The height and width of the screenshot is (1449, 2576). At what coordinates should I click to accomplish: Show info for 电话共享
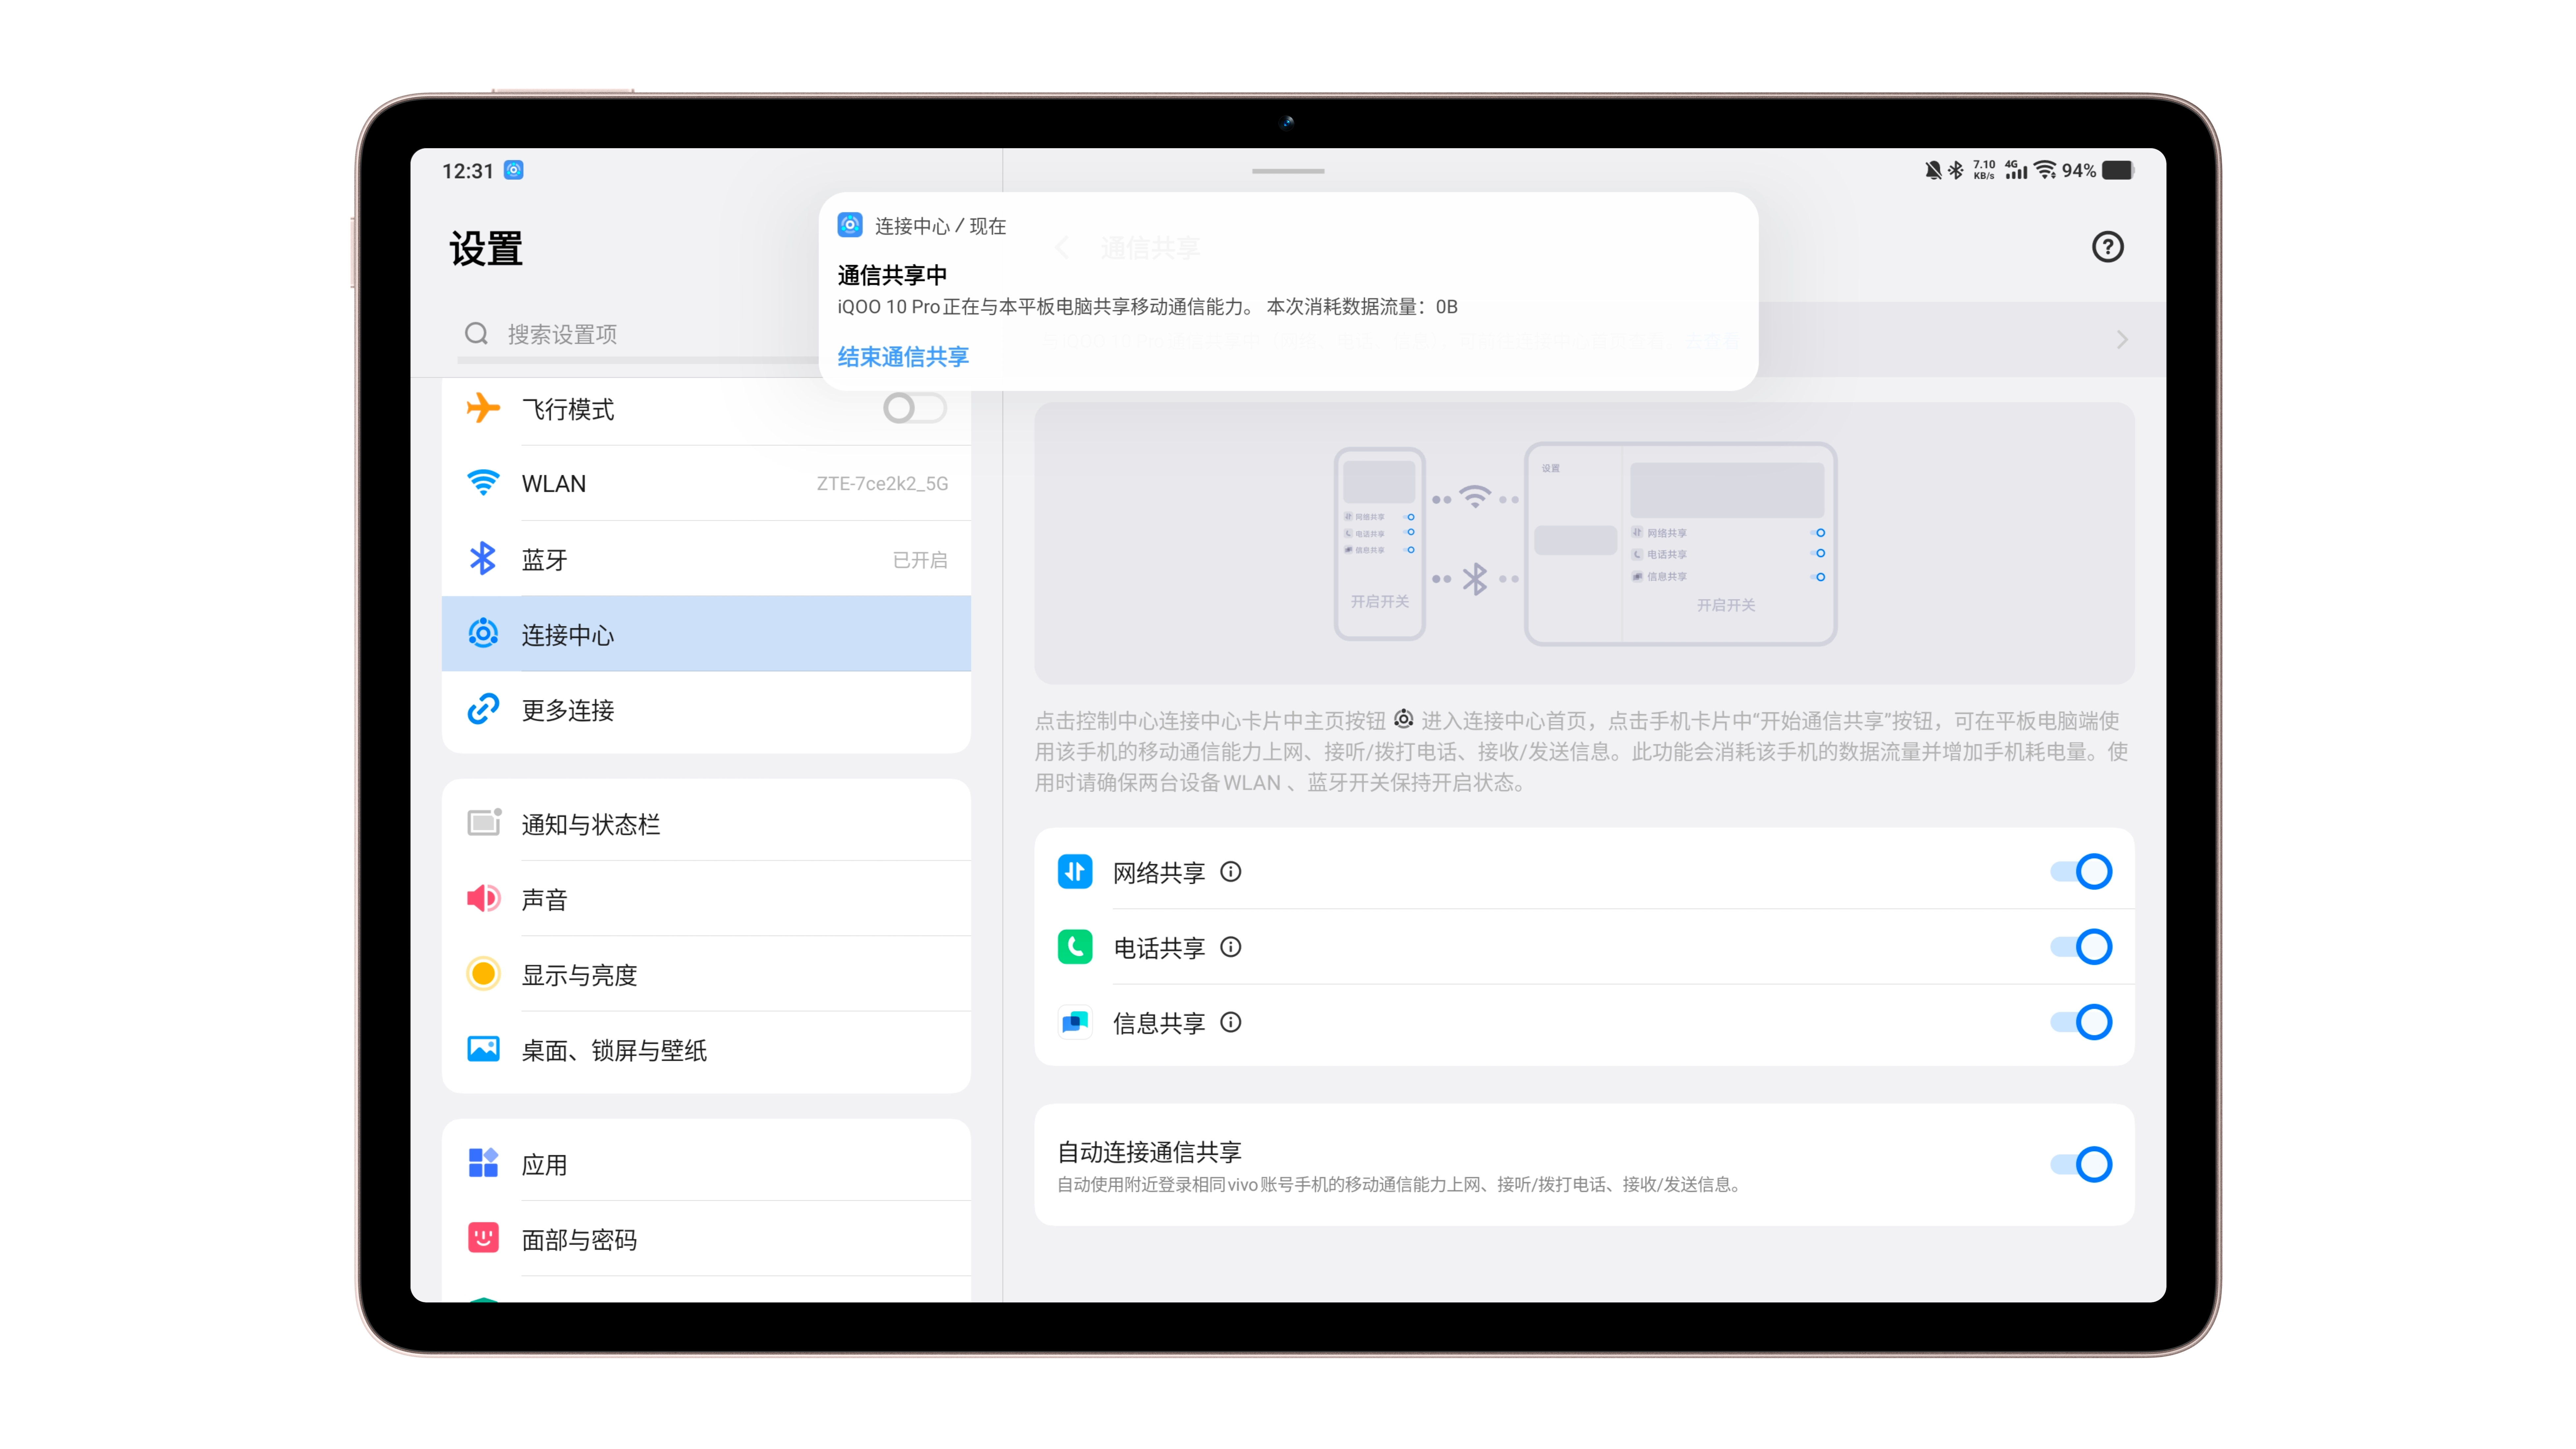[1231, 947]
